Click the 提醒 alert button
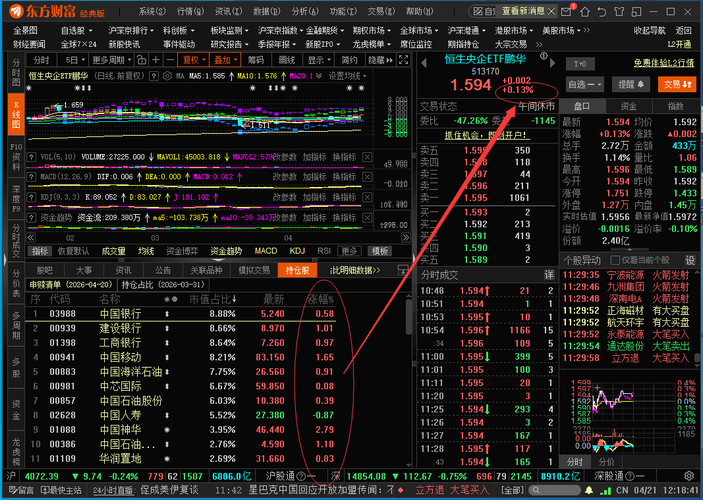 (x=630, y=84)
